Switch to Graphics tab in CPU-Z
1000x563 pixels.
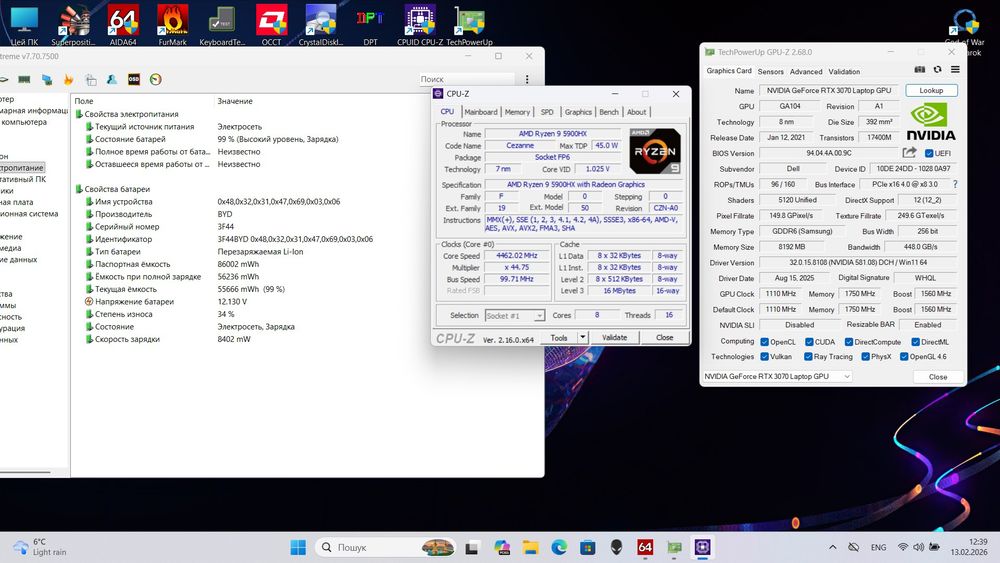tap(578, 112)
